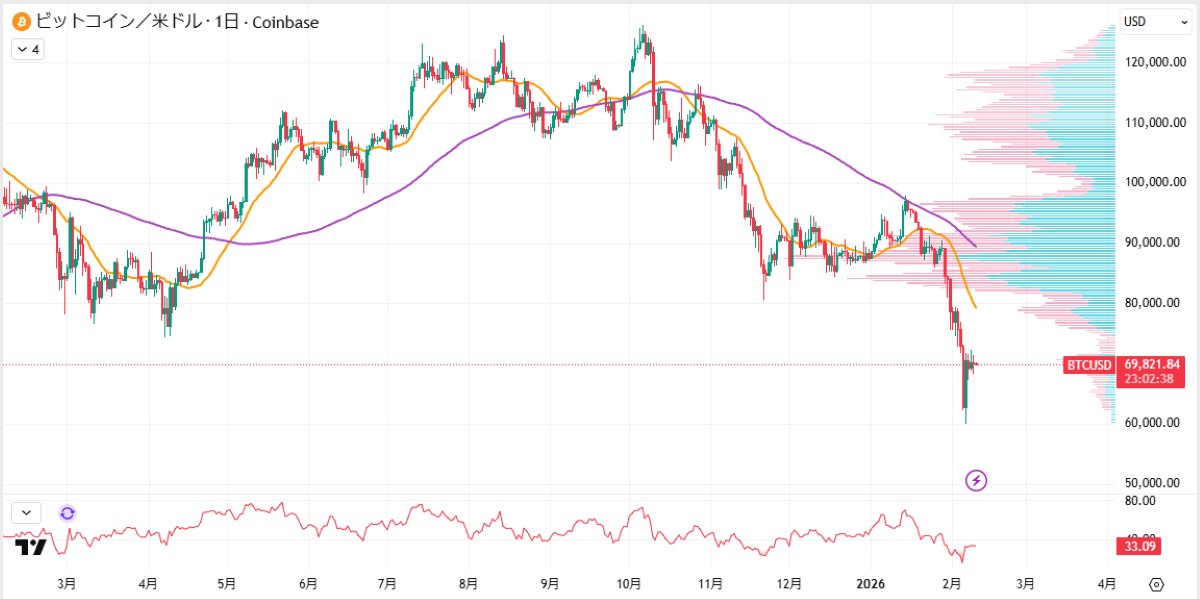Click the red BTCUSD price tag
Viewport: 1200px width, 599px height.
[x=1089, y=365]
